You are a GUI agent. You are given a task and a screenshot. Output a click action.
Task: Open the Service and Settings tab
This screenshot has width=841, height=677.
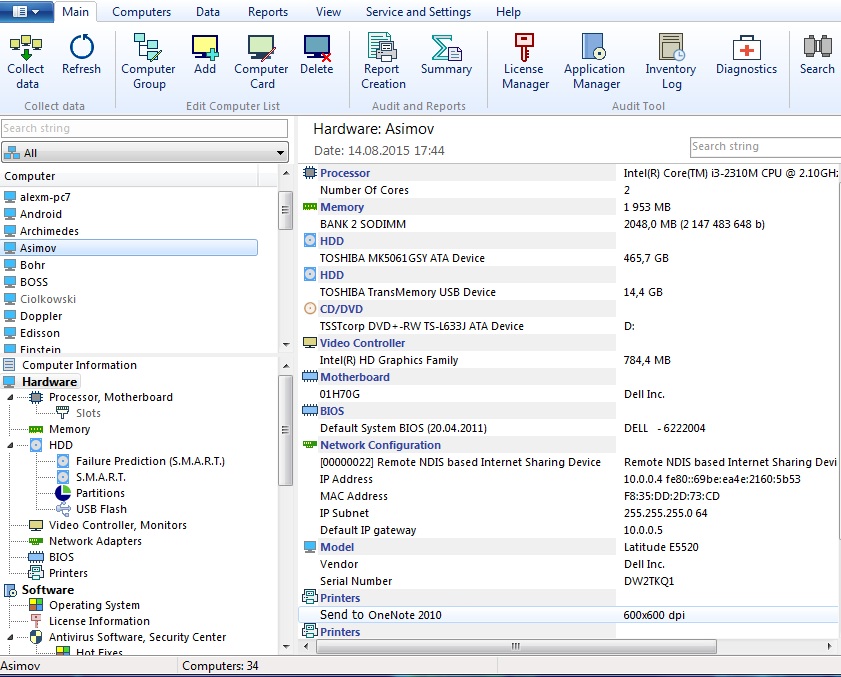coord(418,12)
